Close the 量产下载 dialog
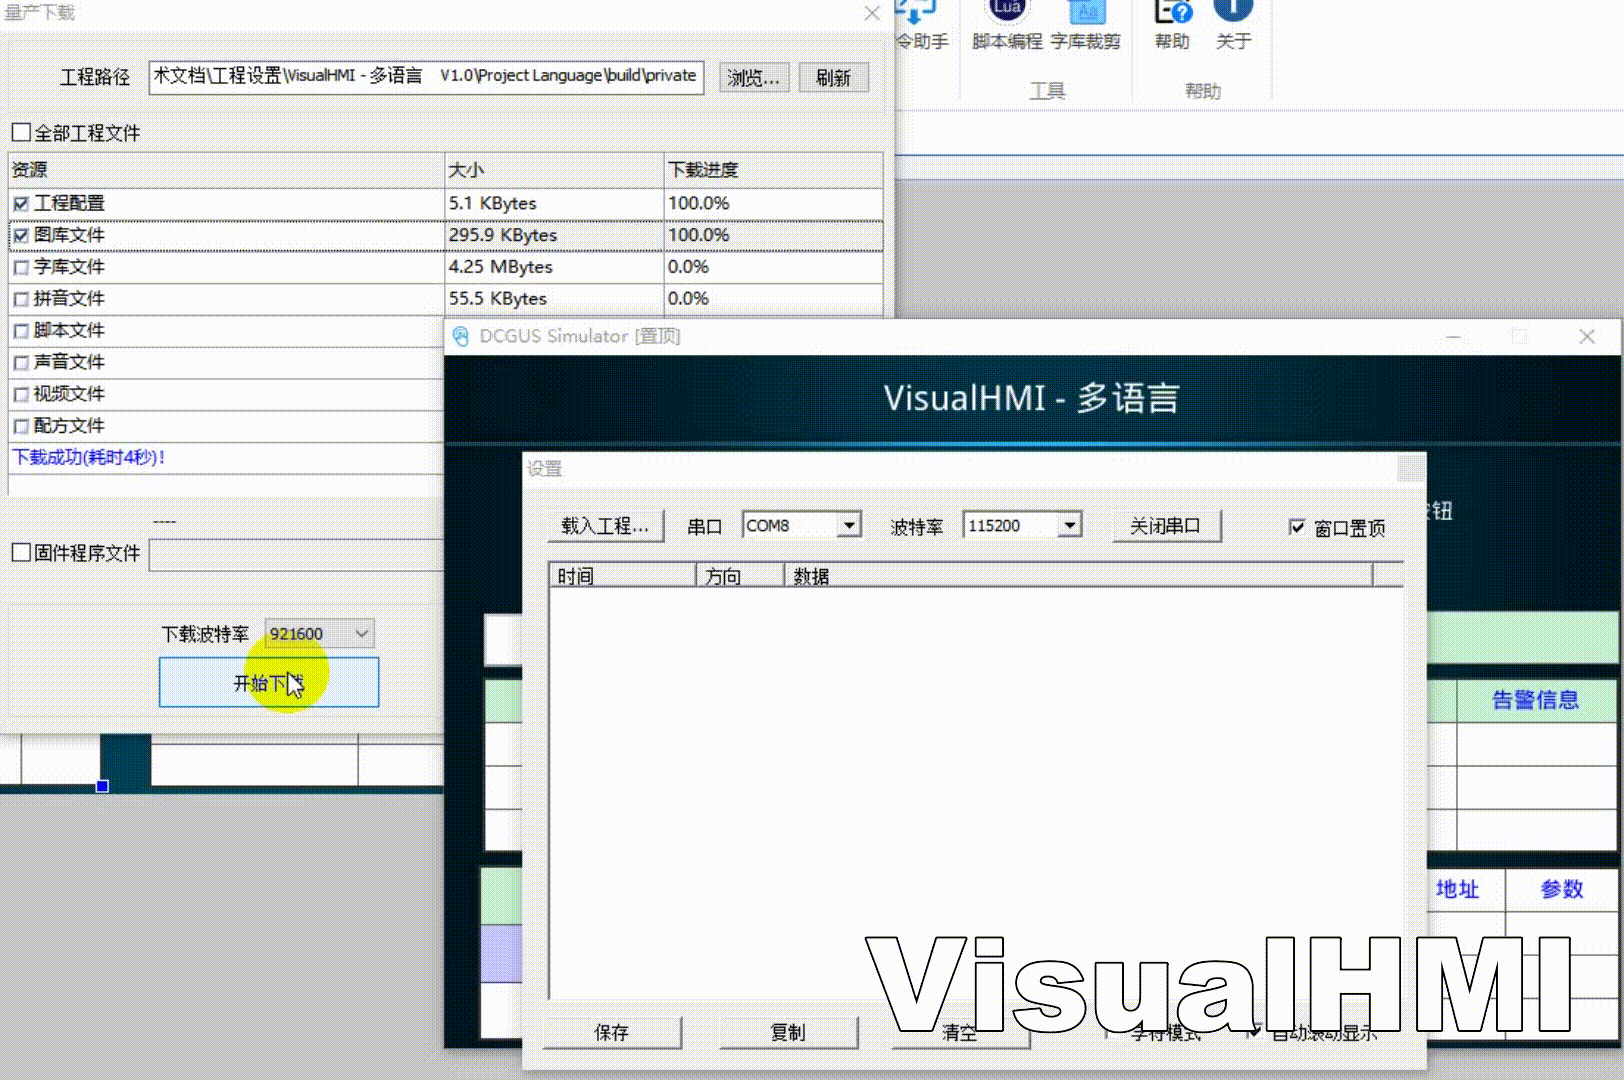 coord(872,13)
